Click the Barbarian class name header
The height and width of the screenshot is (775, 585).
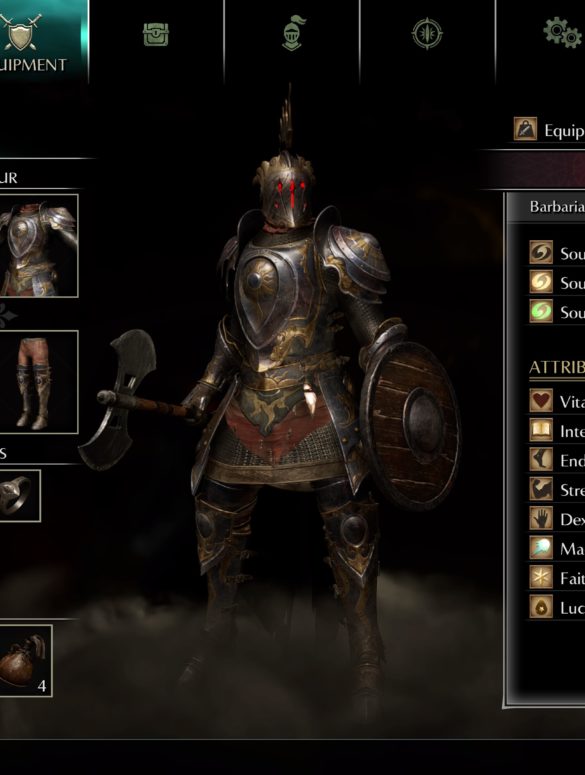[x=557, y=207]
